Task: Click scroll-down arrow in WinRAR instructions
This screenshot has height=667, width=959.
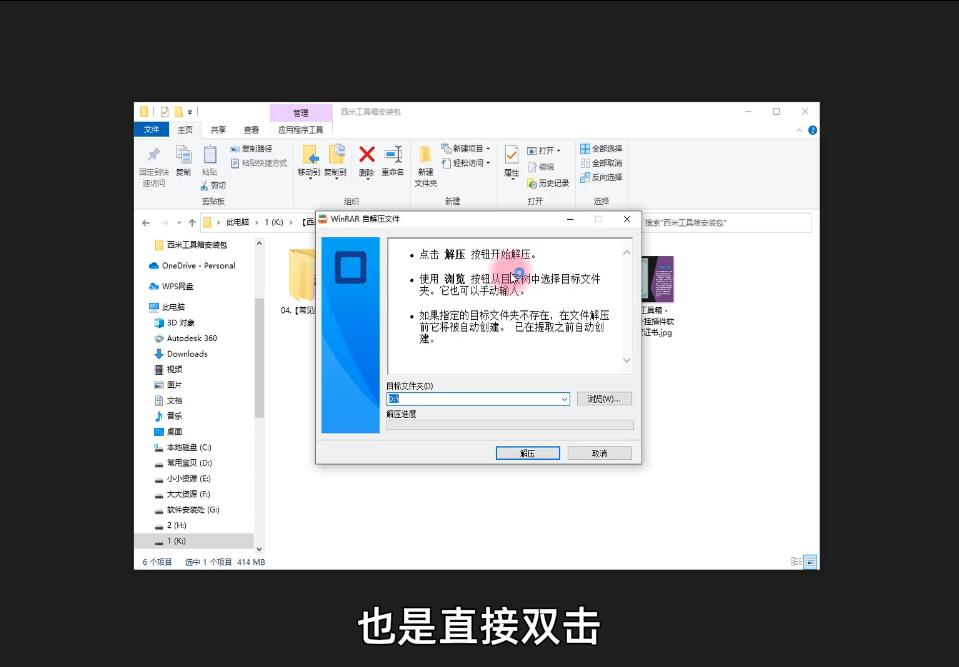Action: [626, 360]
